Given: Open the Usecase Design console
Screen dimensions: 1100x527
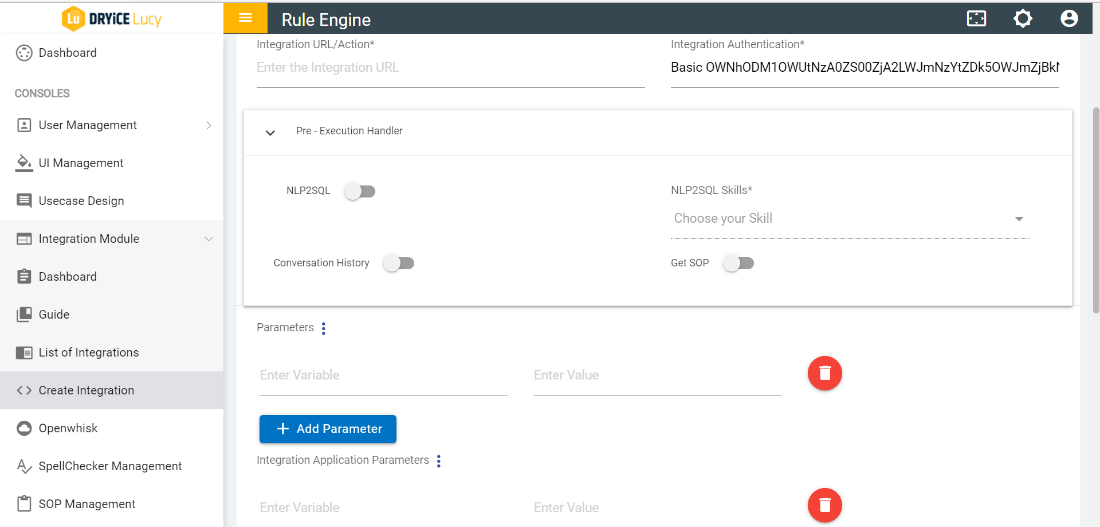Looking at the screenshot, I should tap(81, 201).
